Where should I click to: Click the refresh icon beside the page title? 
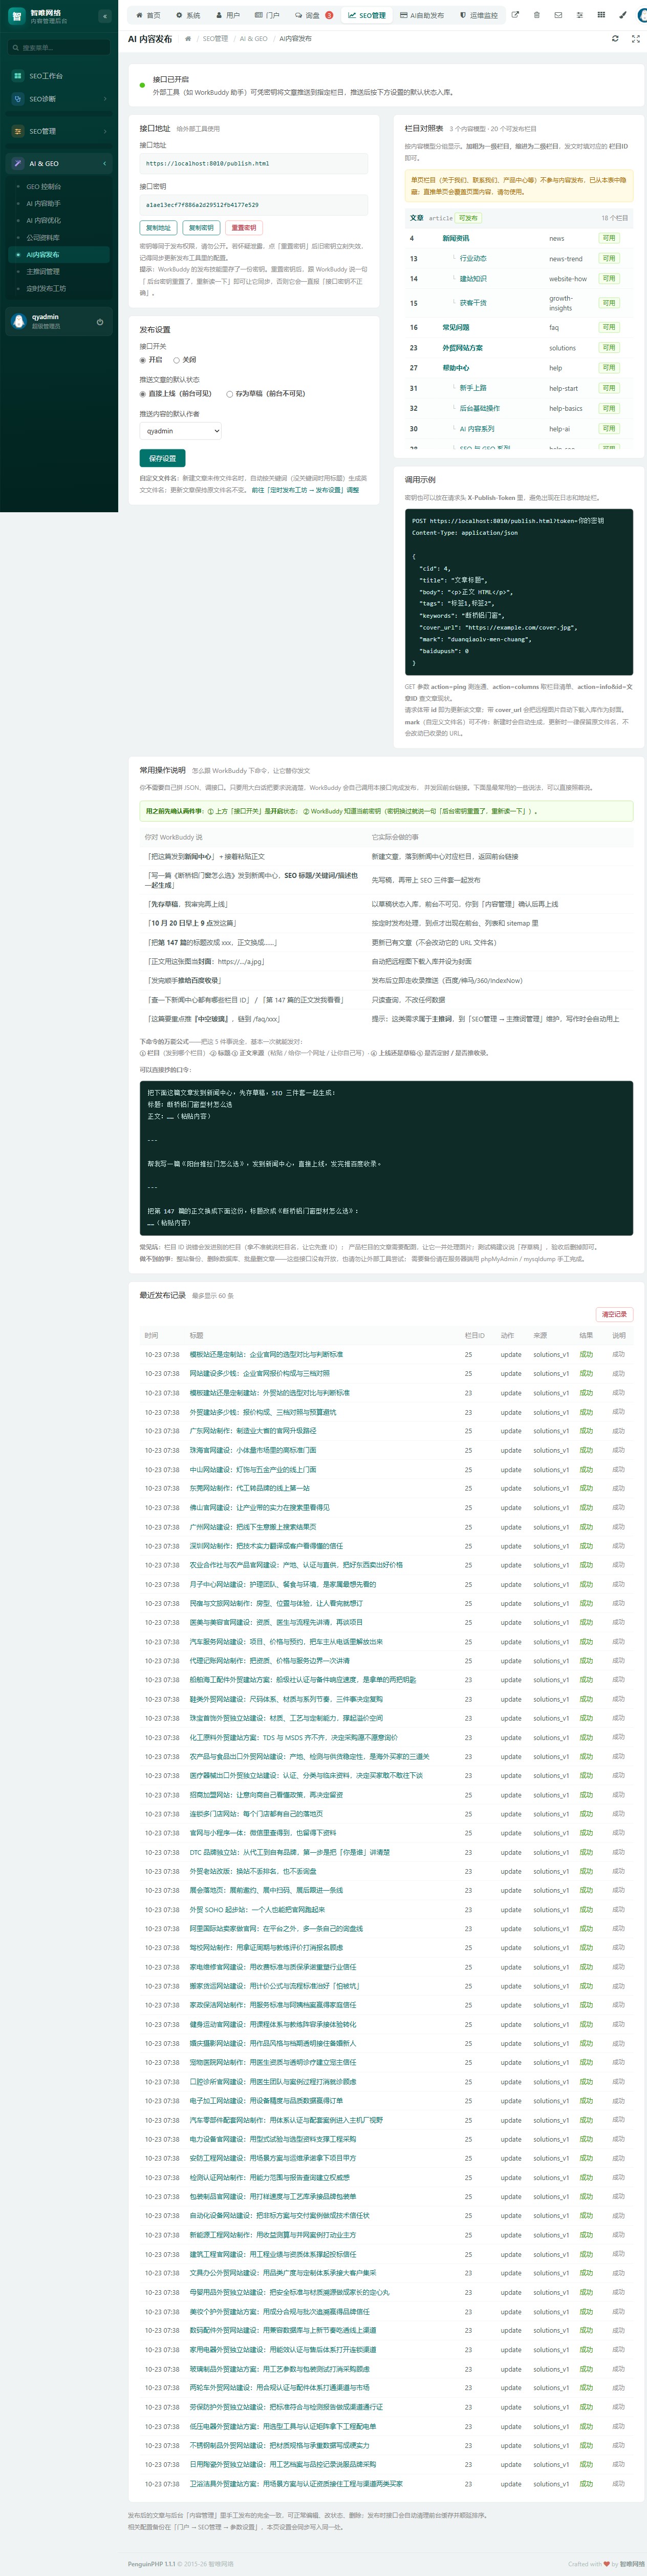pos(615,38)
